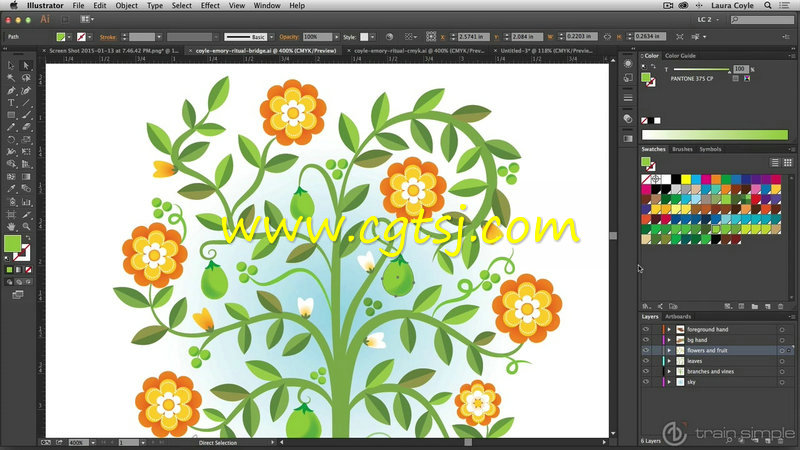The height and width of the screenshot is (450, 800).
Task: Switch swatches to thumbnail grid view
Action: coord(787,162)
